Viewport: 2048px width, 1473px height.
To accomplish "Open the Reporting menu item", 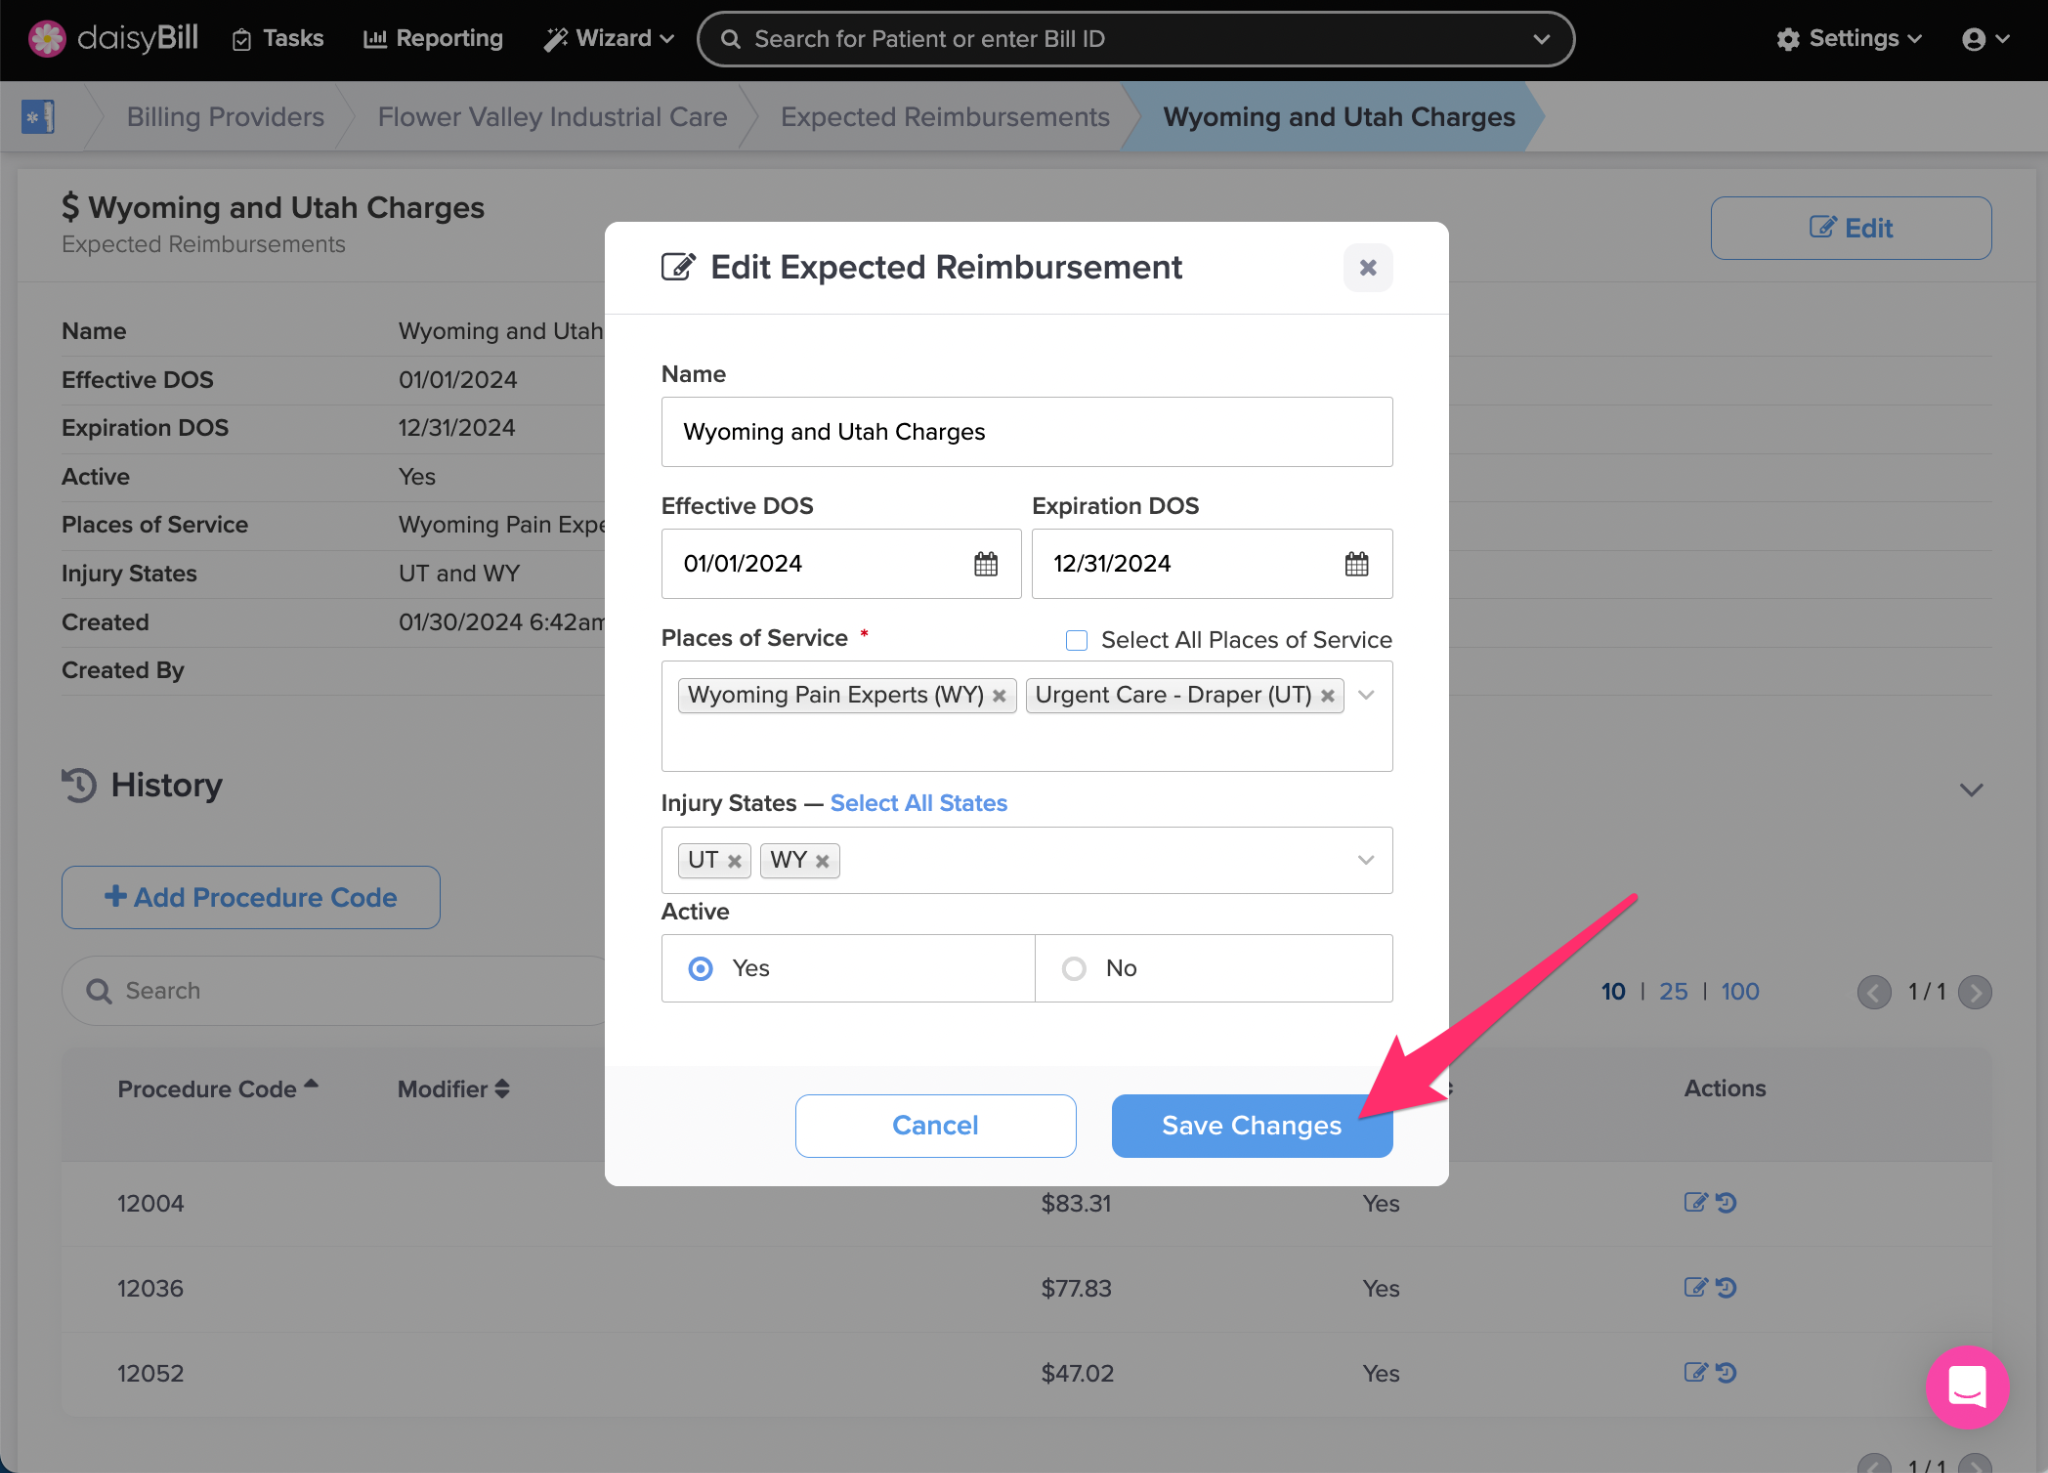I will coord(433,39).
